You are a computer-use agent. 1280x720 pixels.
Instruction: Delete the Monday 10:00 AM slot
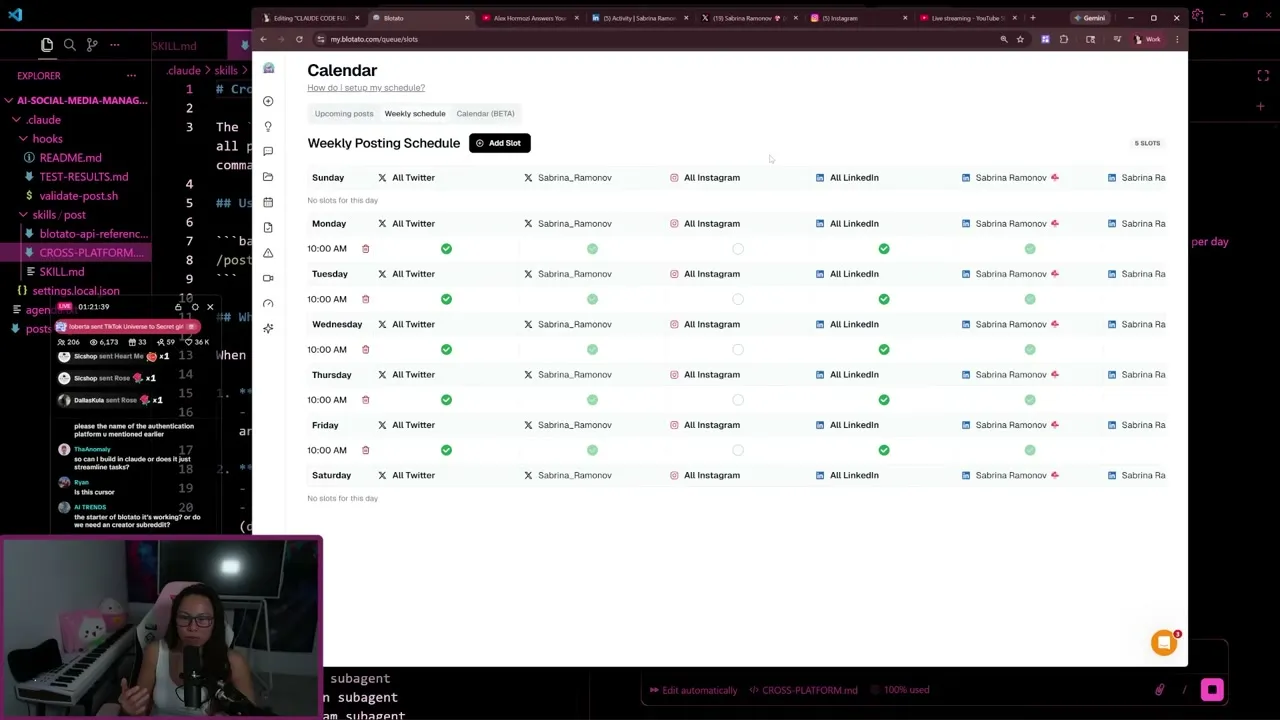(x=365, y=249)
